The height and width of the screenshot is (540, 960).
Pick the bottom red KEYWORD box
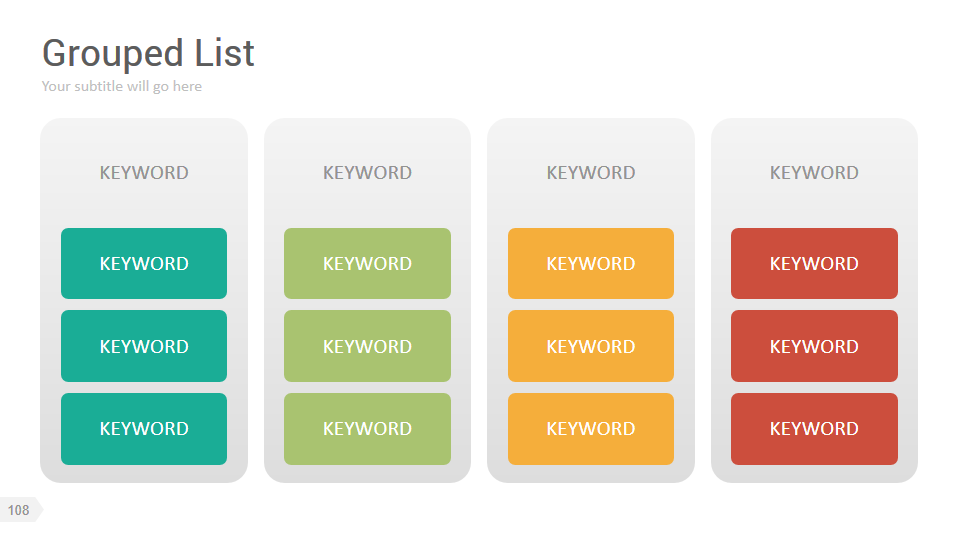click(814, 429)
